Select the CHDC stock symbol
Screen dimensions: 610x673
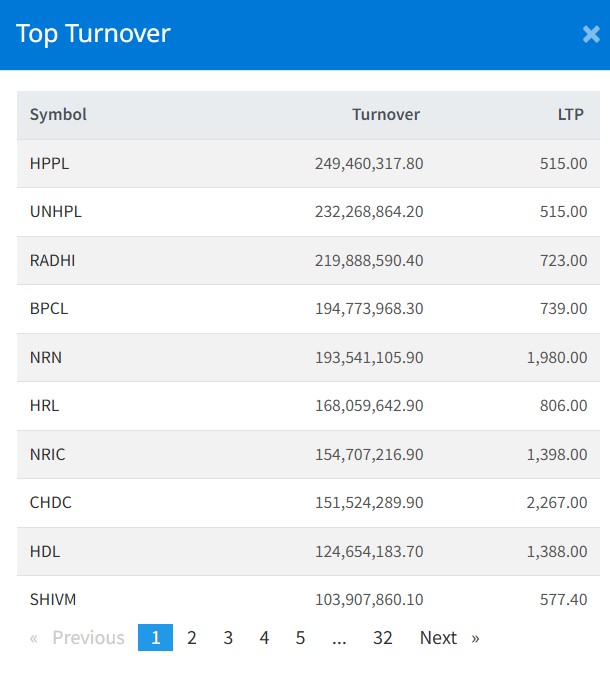[x=51, y=503]
